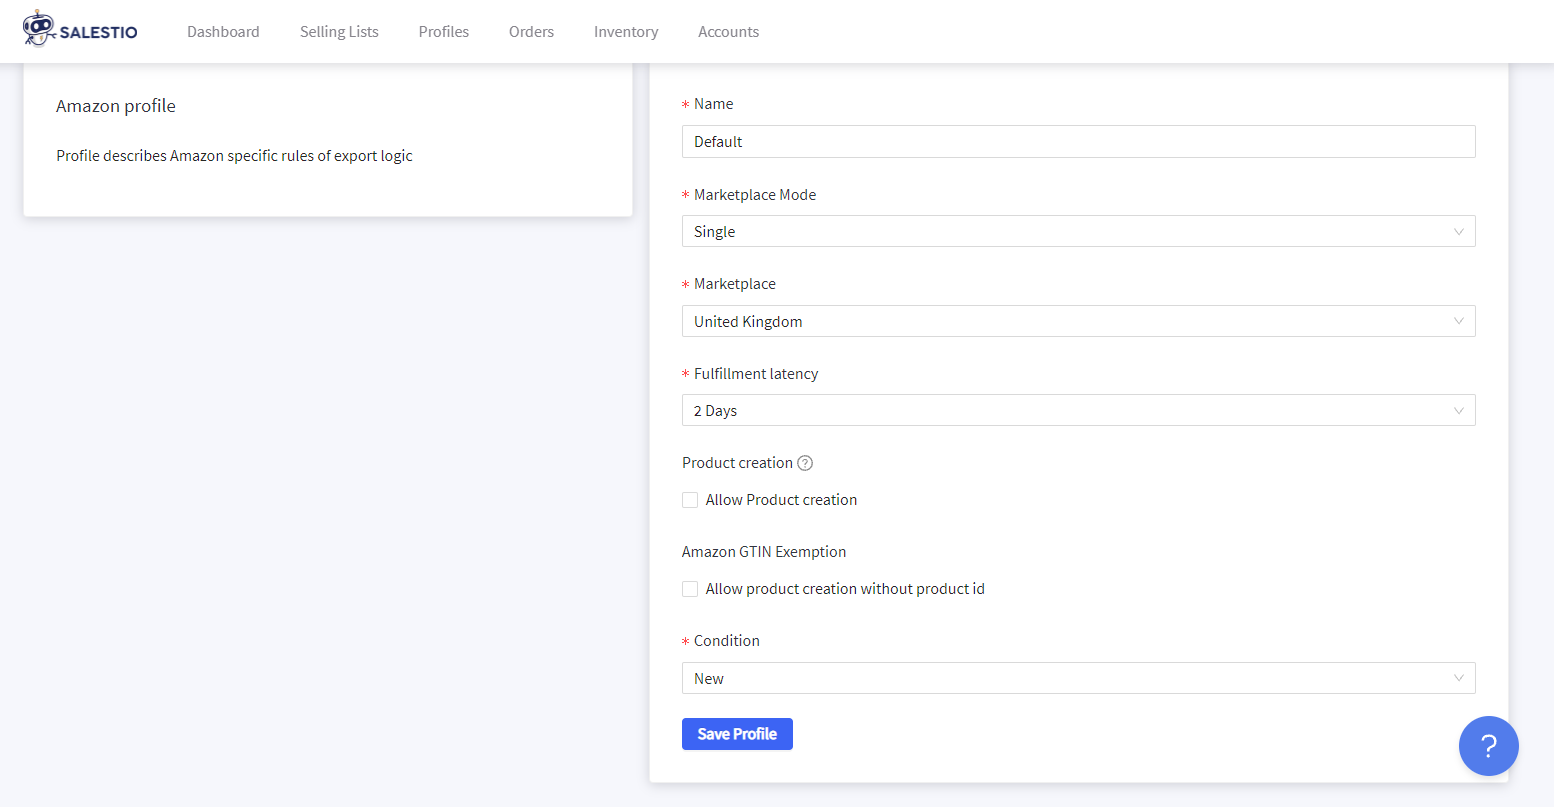Navigate to Orders

(x=531, y=32)
